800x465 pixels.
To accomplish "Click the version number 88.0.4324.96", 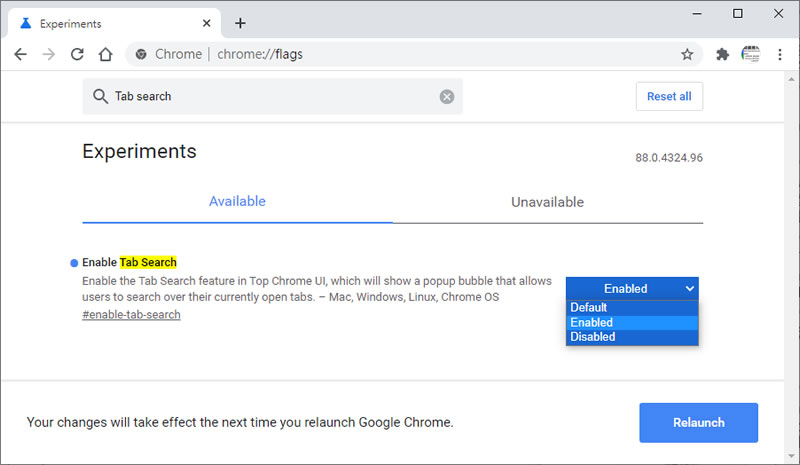I will [x=669, y=158].
